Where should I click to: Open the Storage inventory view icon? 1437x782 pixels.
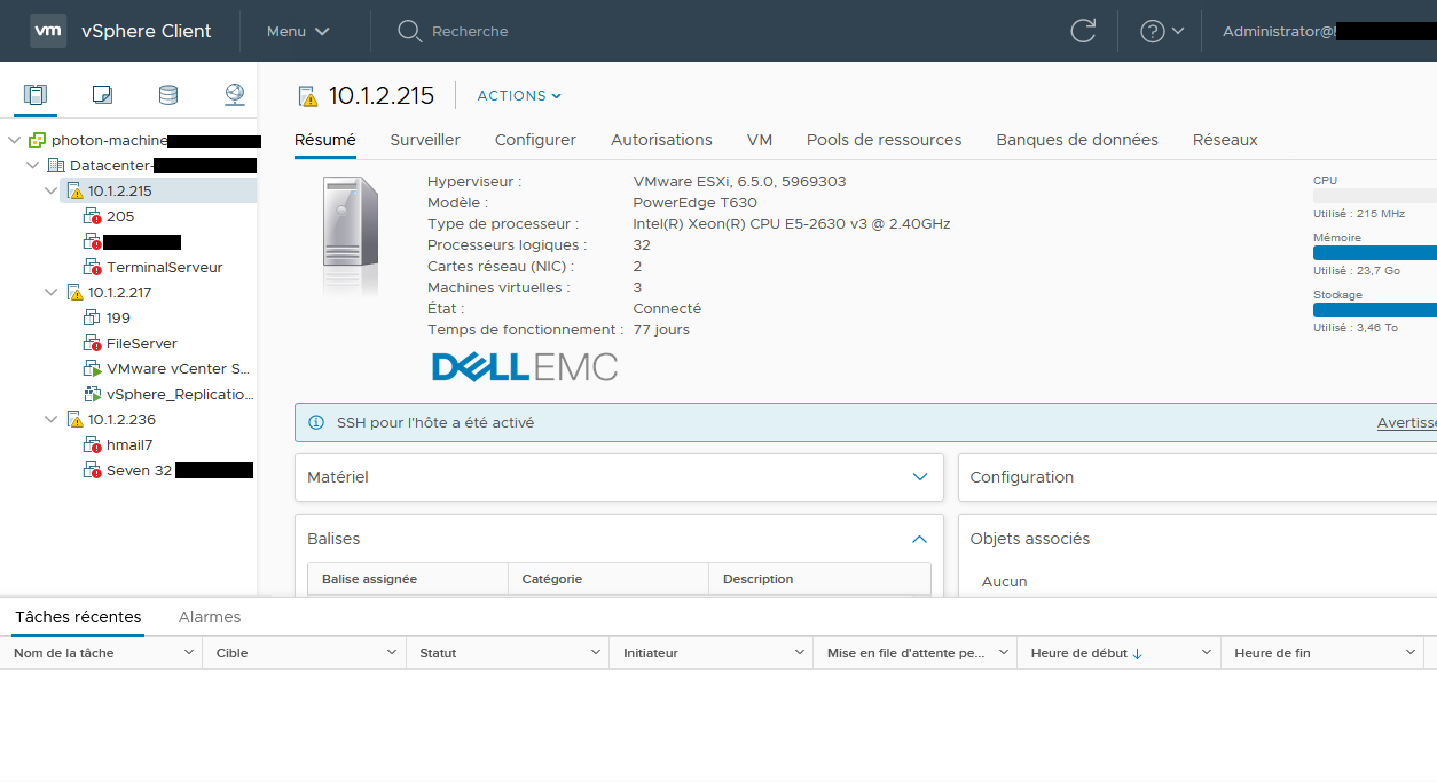pos(168,95)
